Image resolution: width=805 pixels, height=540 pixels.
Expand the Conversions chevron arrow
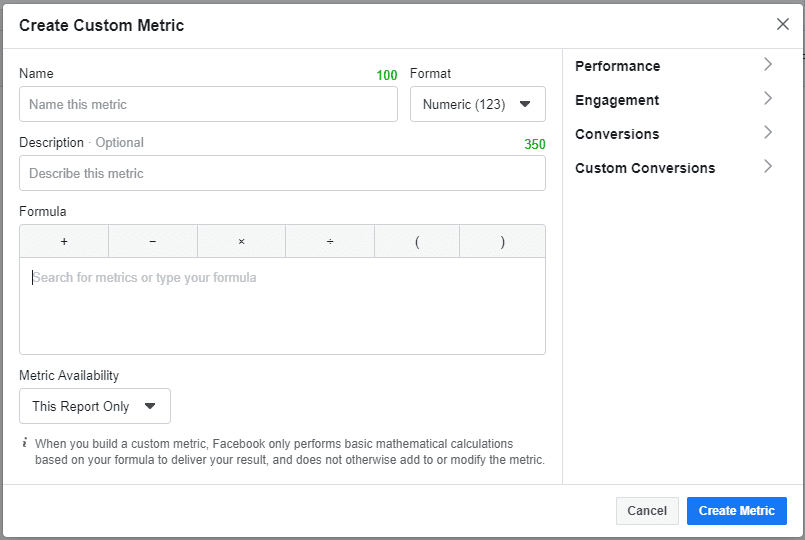tap(768, 133)
